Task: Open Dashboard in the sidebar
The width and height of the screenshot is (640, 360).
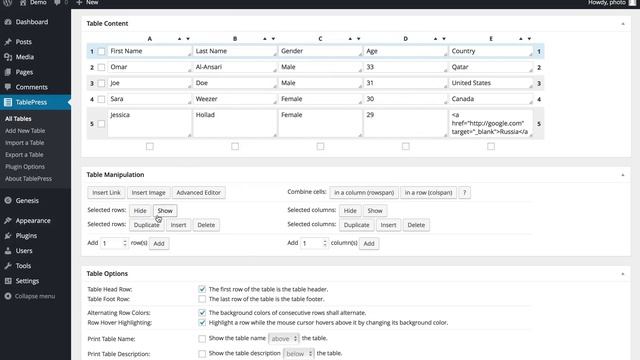Action: pyautogui.click(x=31, y=22)
